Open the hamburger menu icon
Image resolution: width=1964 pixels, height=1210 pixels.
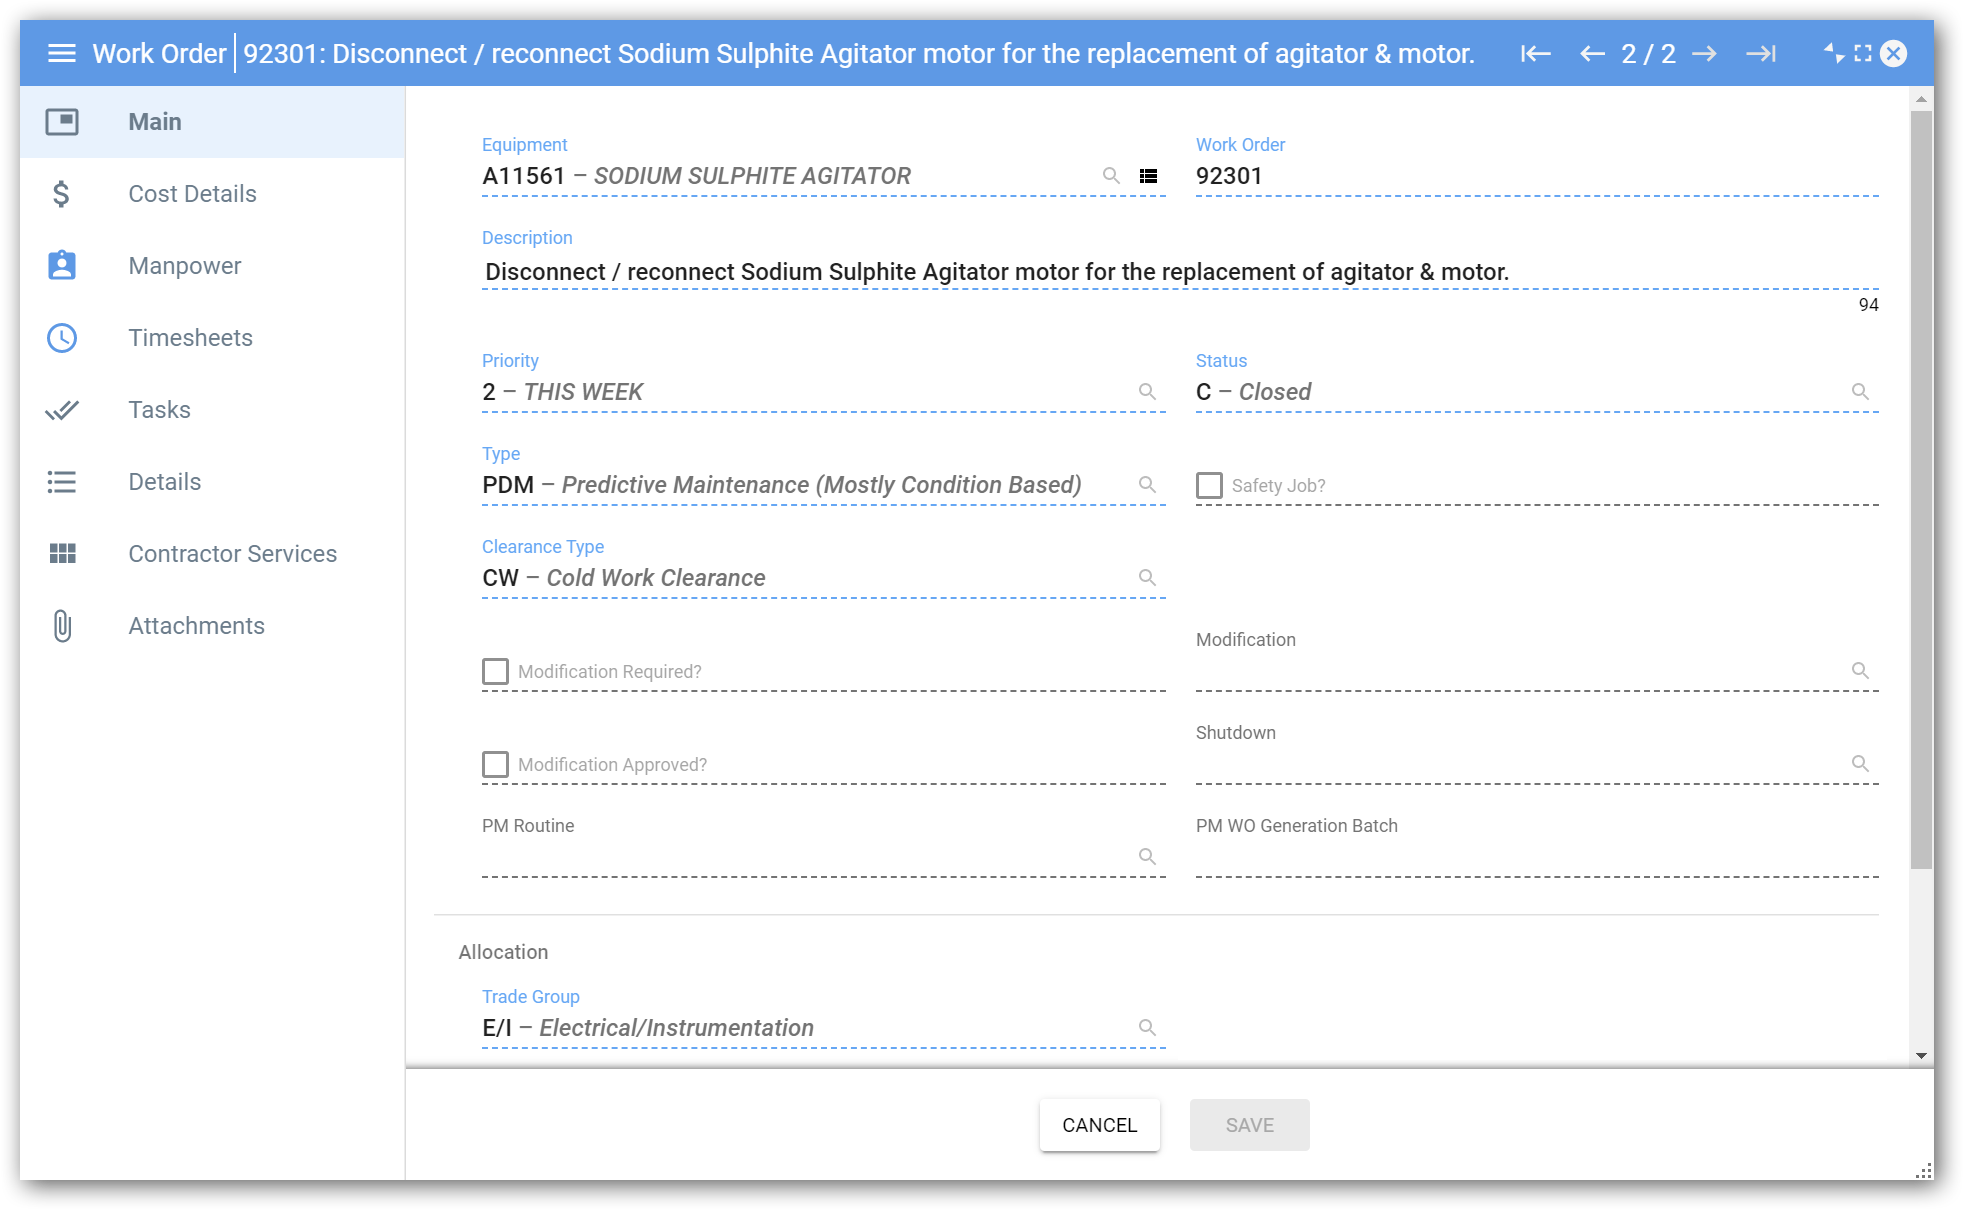point(62,53)
